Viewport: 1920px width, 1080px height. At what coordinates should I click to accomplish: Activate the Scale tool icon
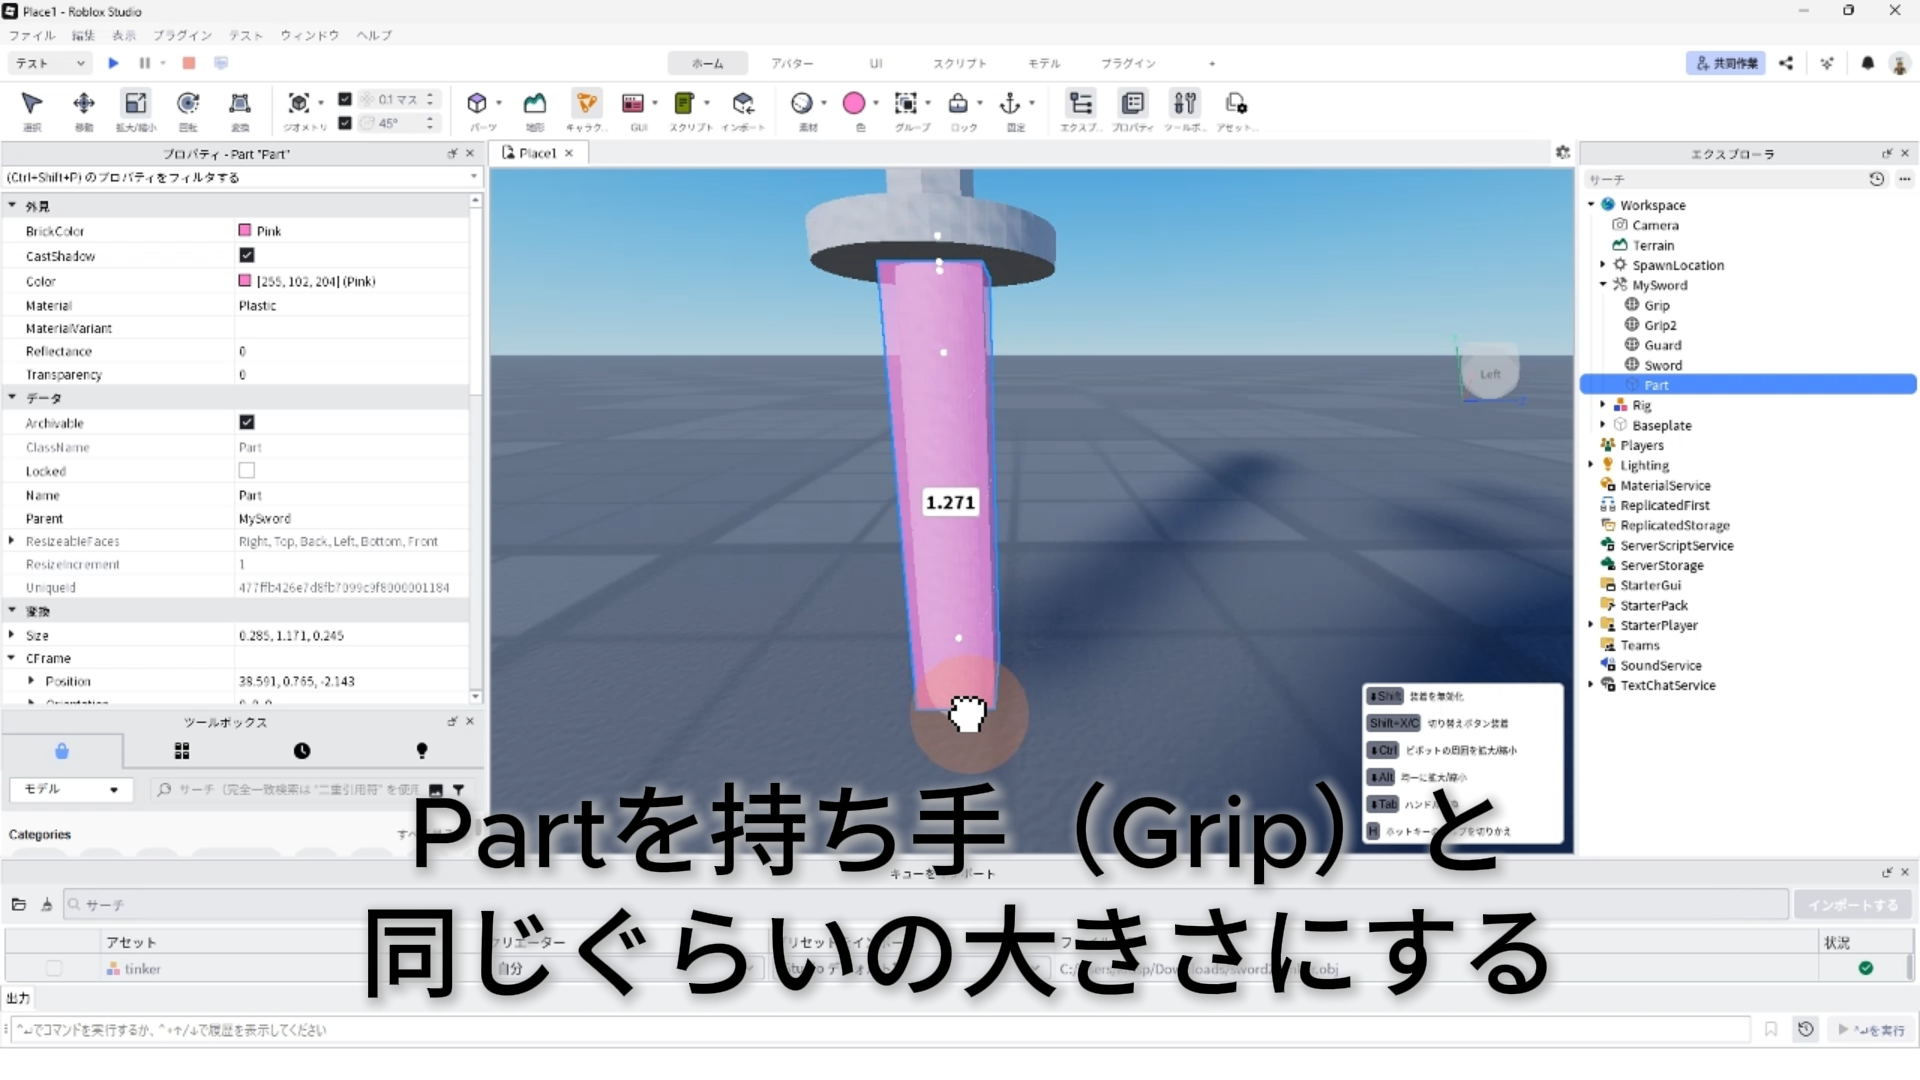click(x=136, y=104)
